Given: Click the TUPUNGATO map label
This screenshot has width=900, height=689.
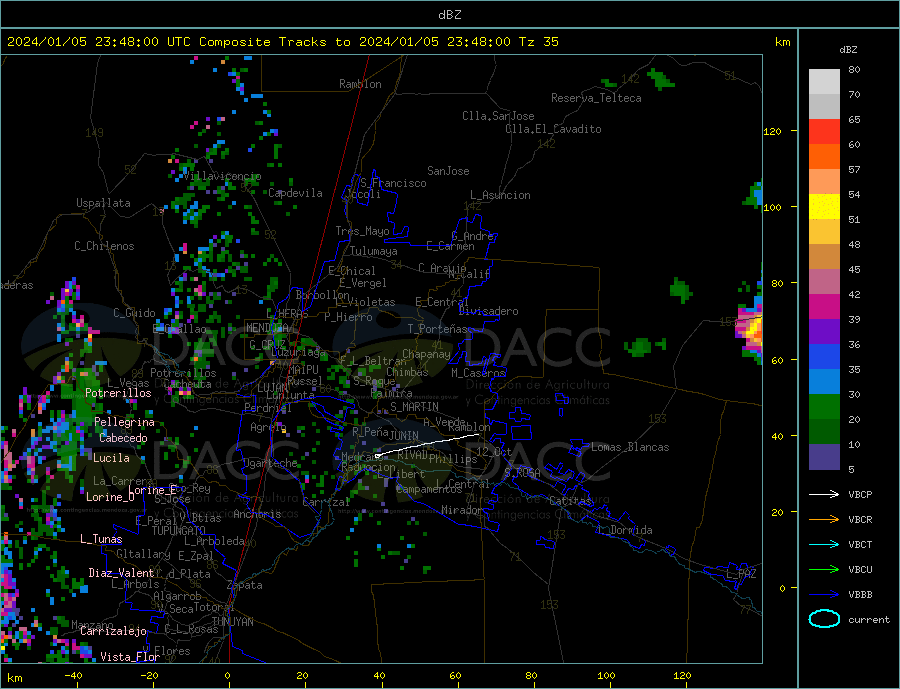Looking at the screenshot, I should [179, 531].
